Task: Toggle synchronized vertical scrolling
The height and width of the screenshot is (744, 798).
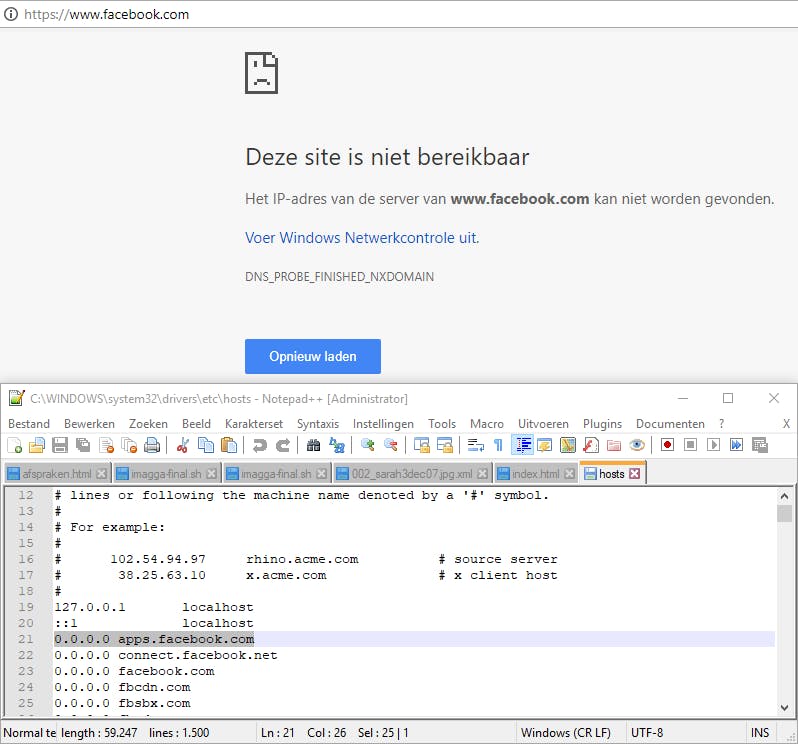Action: [x=421, y=445]
